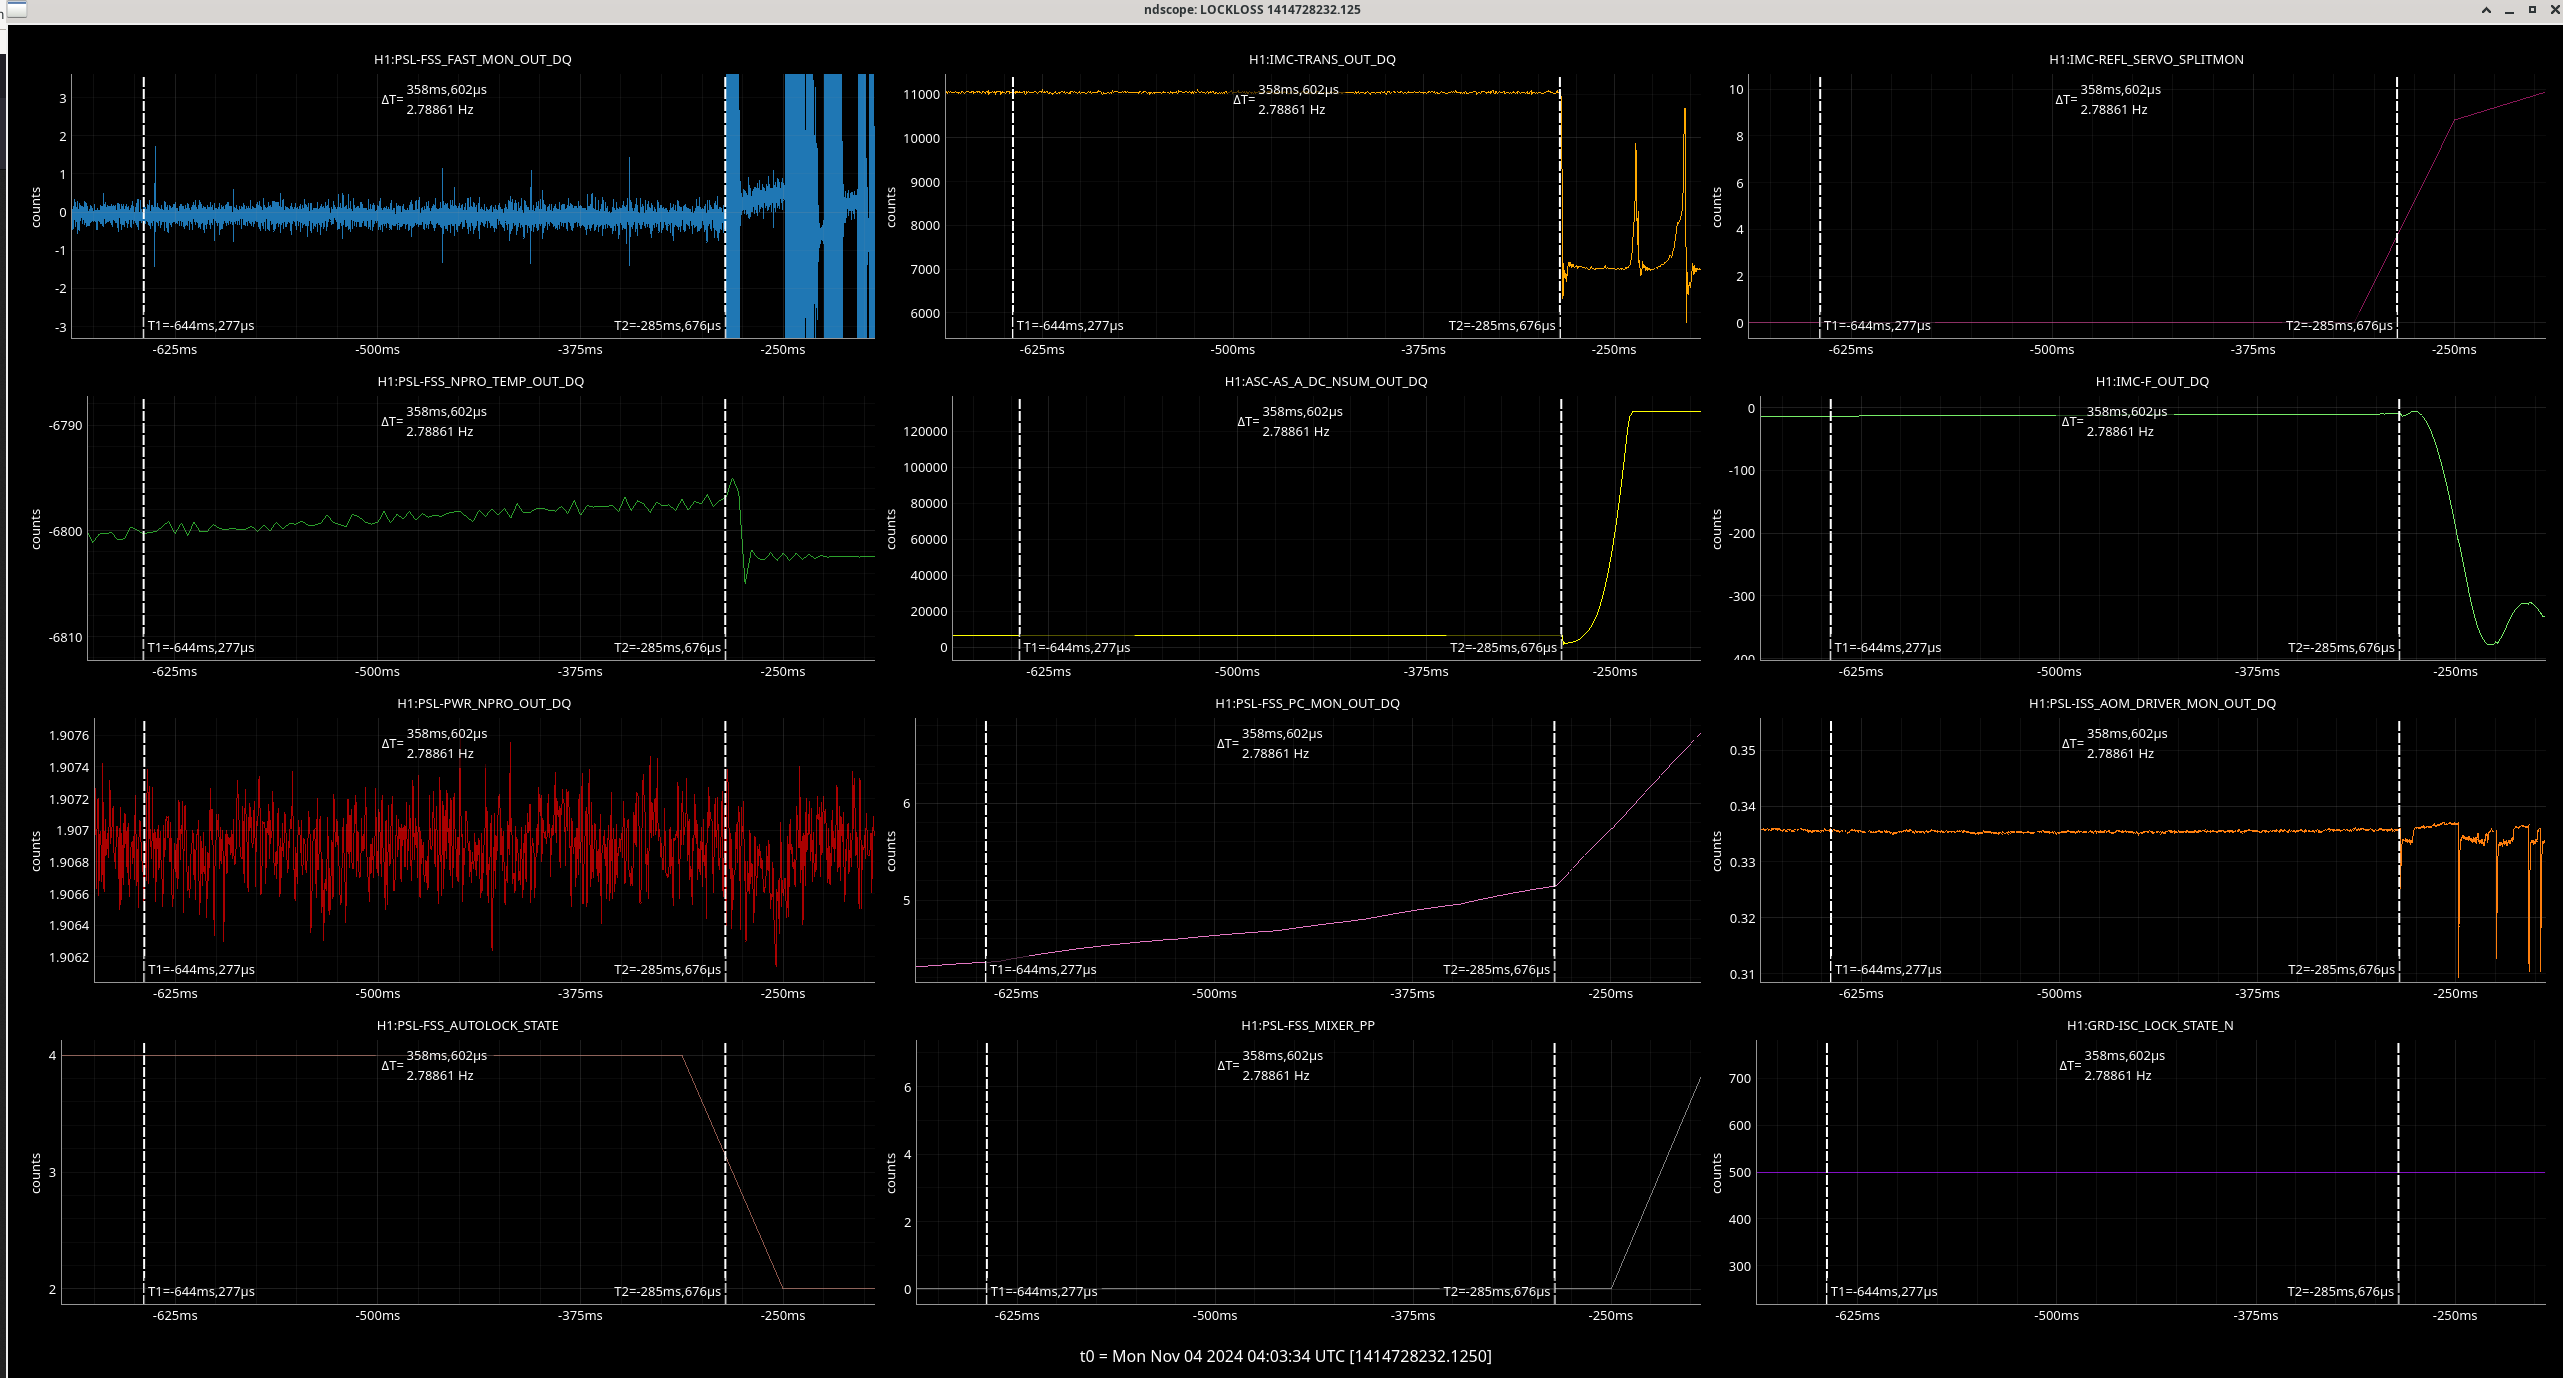
Task: Click the T1 cursor label in IMC-F_OUT plot
Action: (1888, 648)
